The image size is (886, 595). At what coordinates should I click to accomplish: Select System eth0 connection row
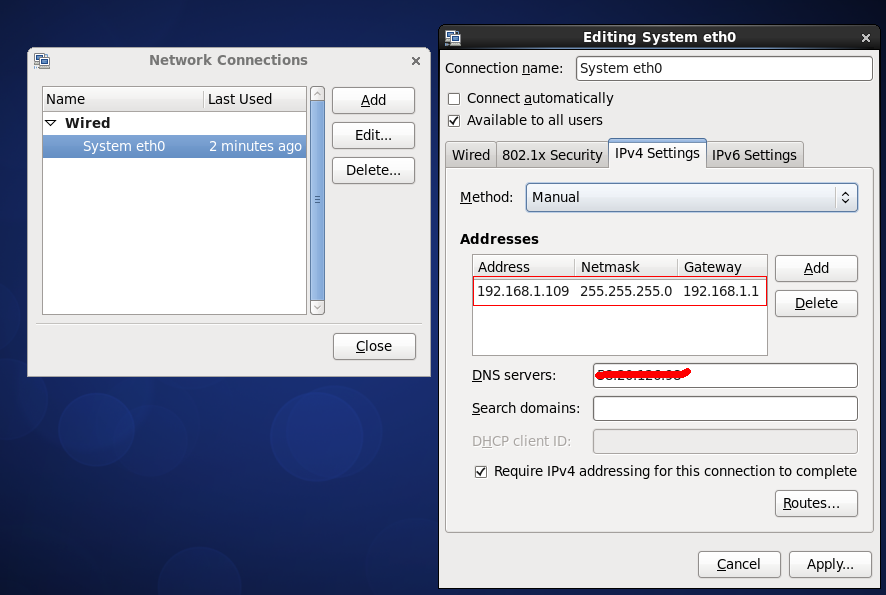click(x=175, y=146)
